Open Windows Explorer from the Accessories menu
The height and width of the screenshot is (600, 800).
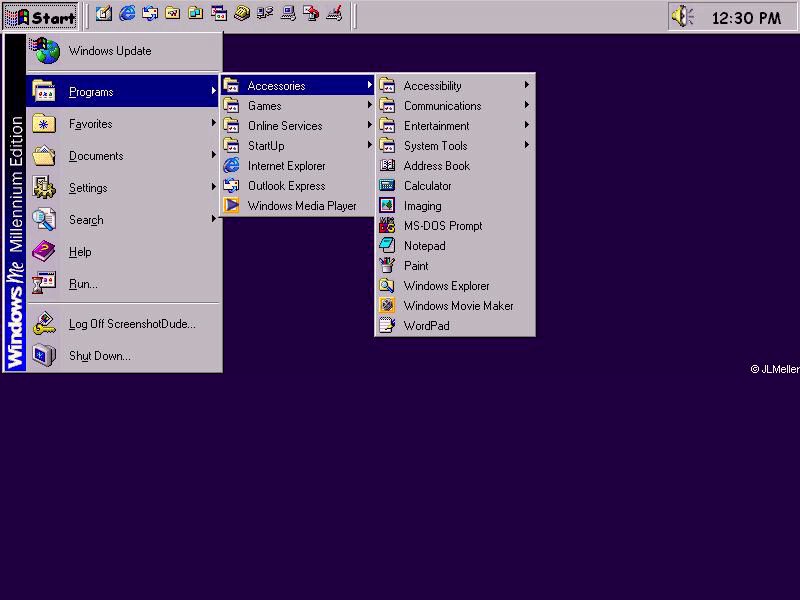(x=455, y=286)
